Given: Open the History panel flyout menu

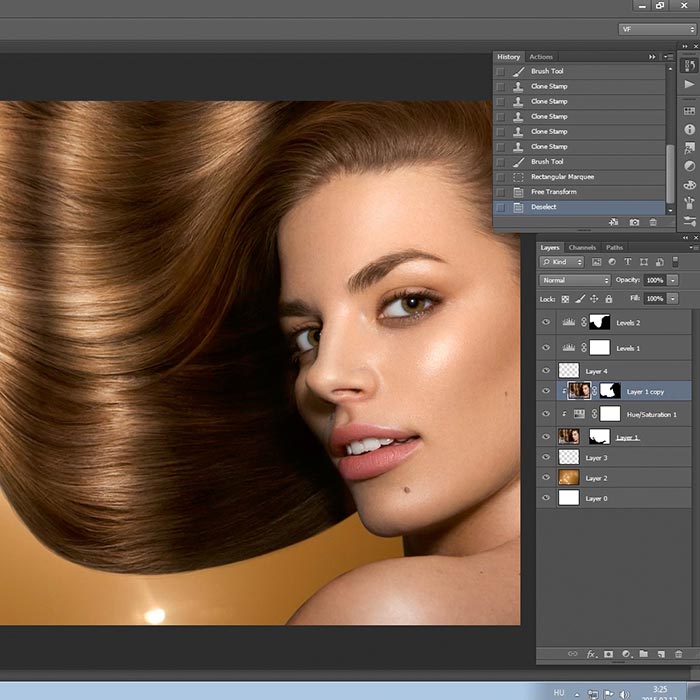Looking at the screenshot, I should pyautogui.click(x=668, y=57).
